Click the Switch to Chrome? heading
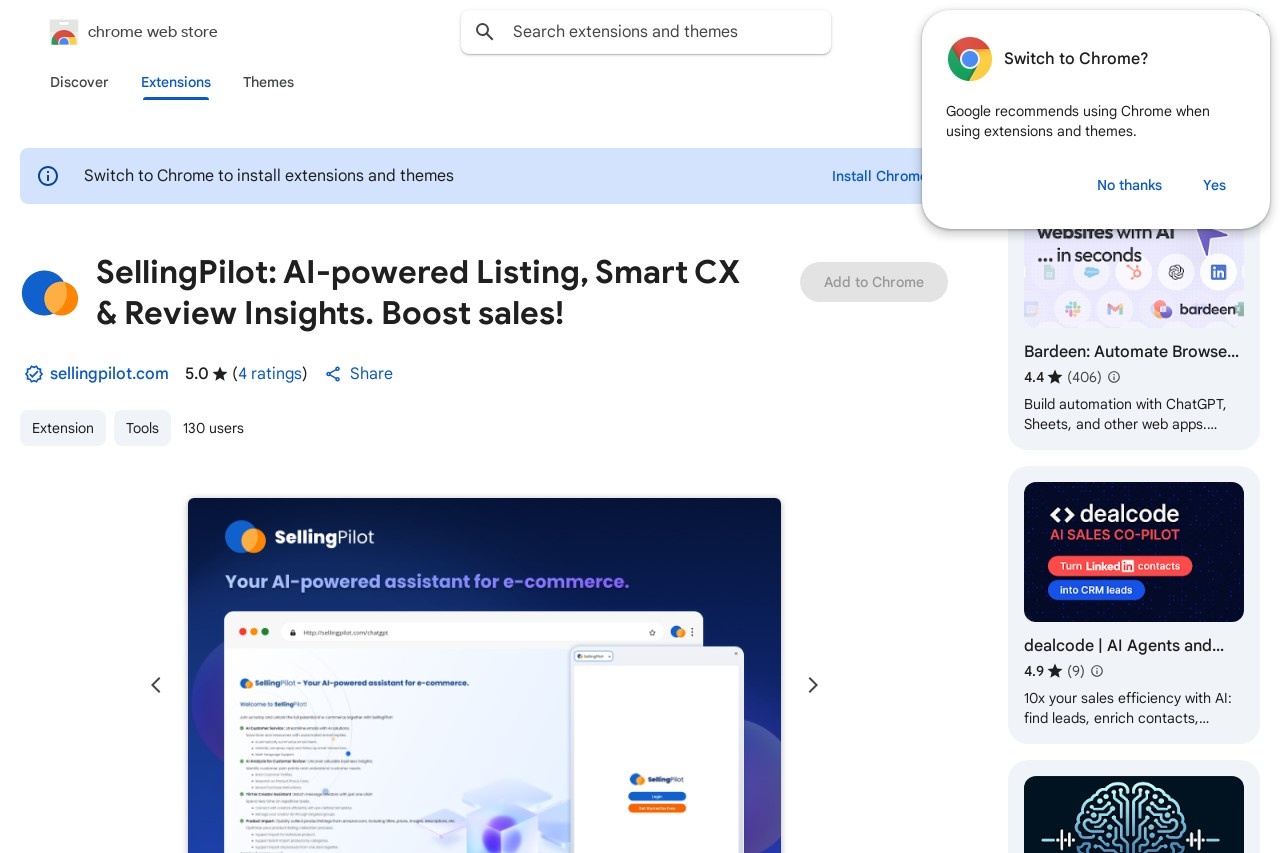The width and height of the screenshot is (1280, 853). tap(1076, 59)
